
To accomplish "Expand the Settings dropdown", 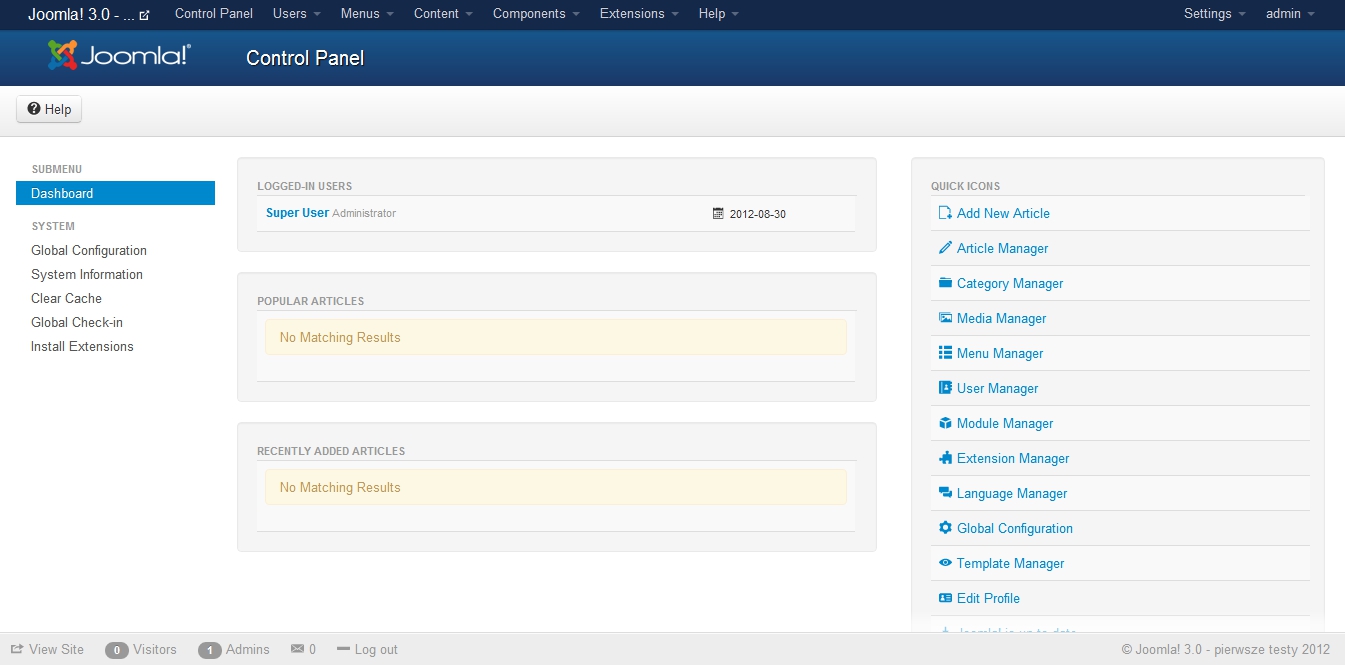I will click(1214, 14).
